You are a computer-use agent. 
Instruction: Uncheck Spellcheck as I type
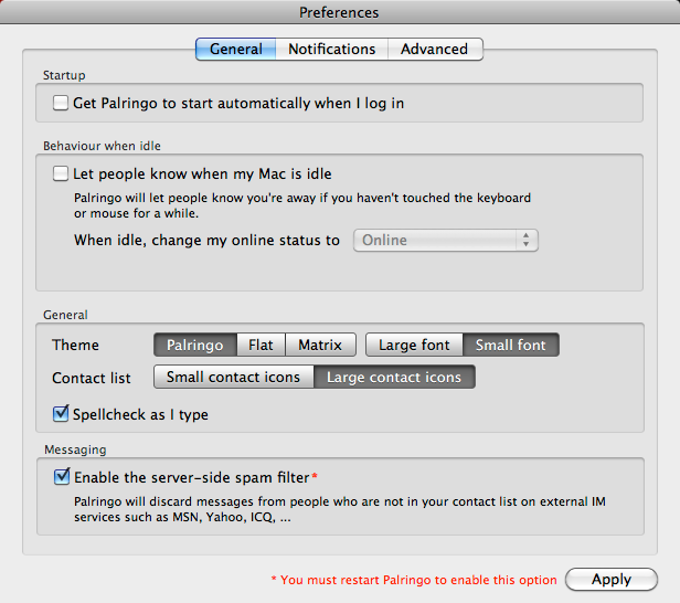[x=61, y=414]
